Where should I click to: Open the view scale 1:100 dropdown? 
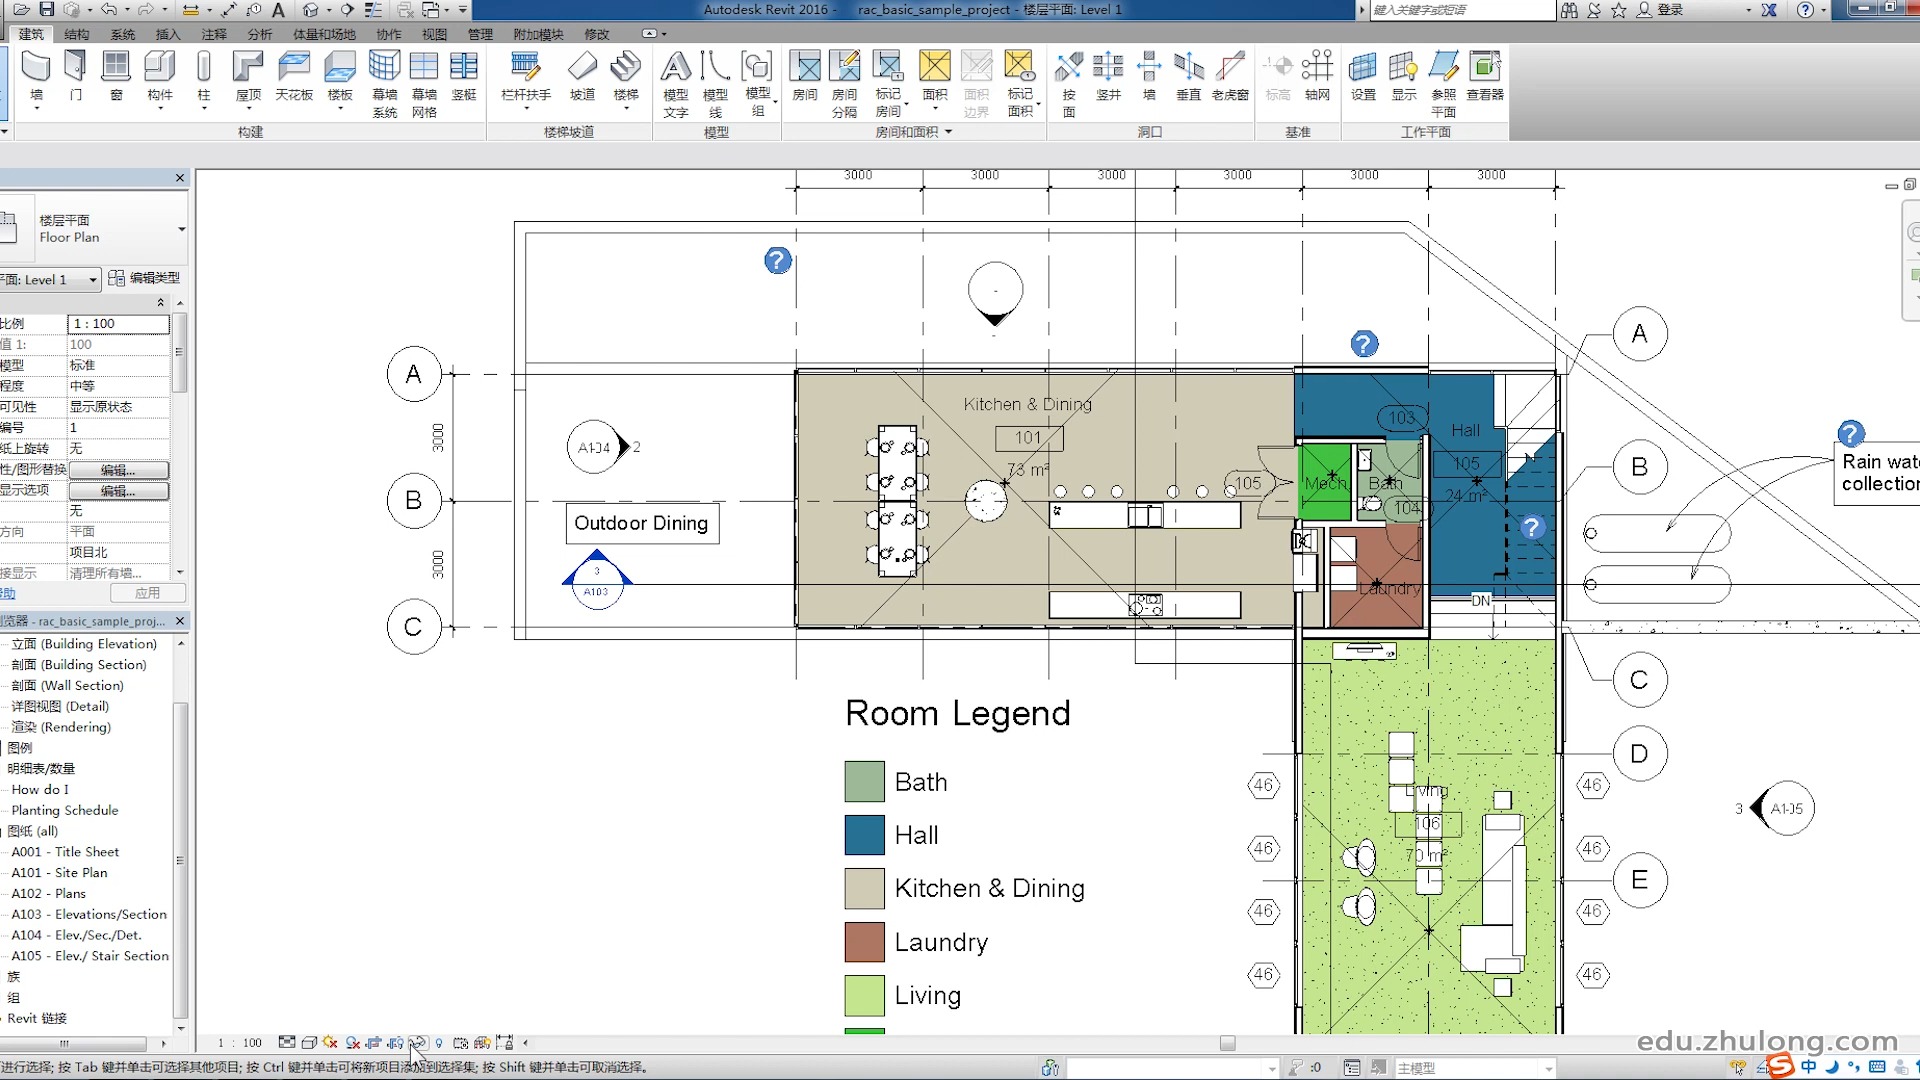[x=240, y=1042]
